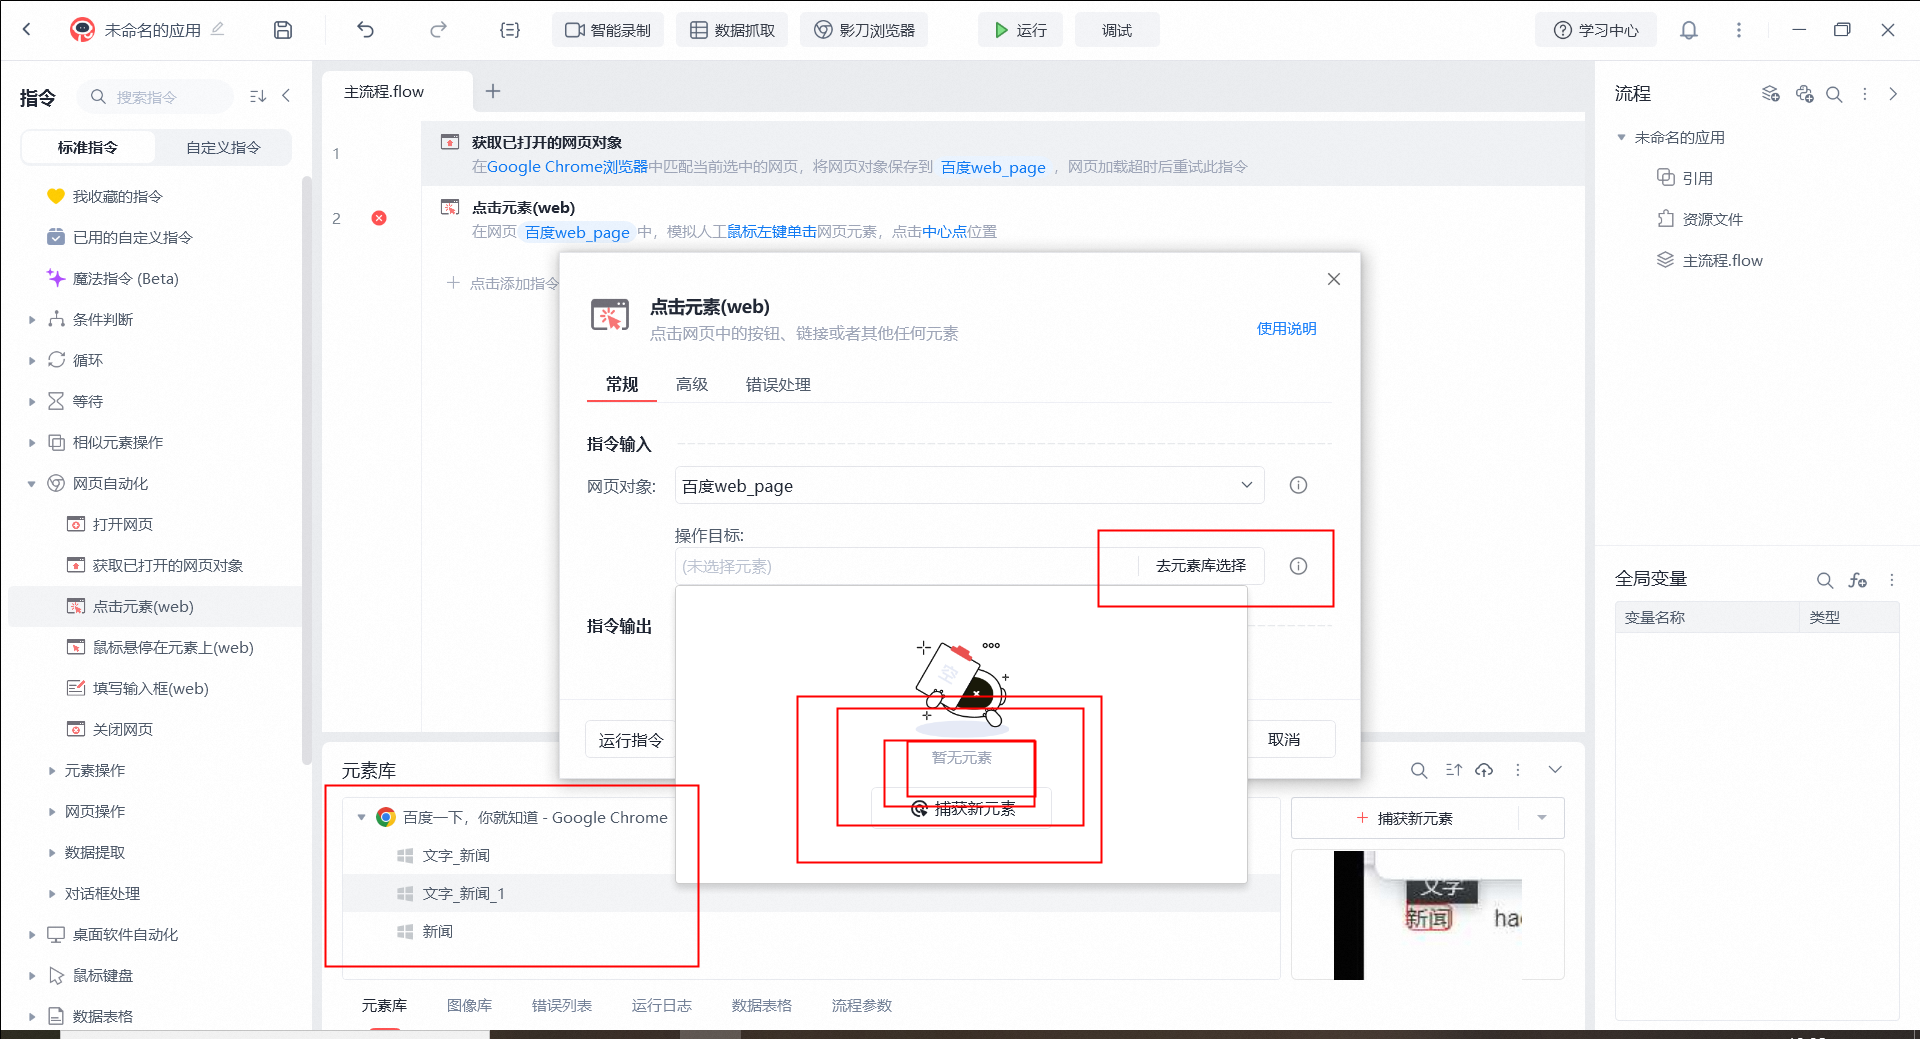The height and width of the screenshot is (1039, 1920).
Task: Click the red error icon on step 2
Action: 379,218
